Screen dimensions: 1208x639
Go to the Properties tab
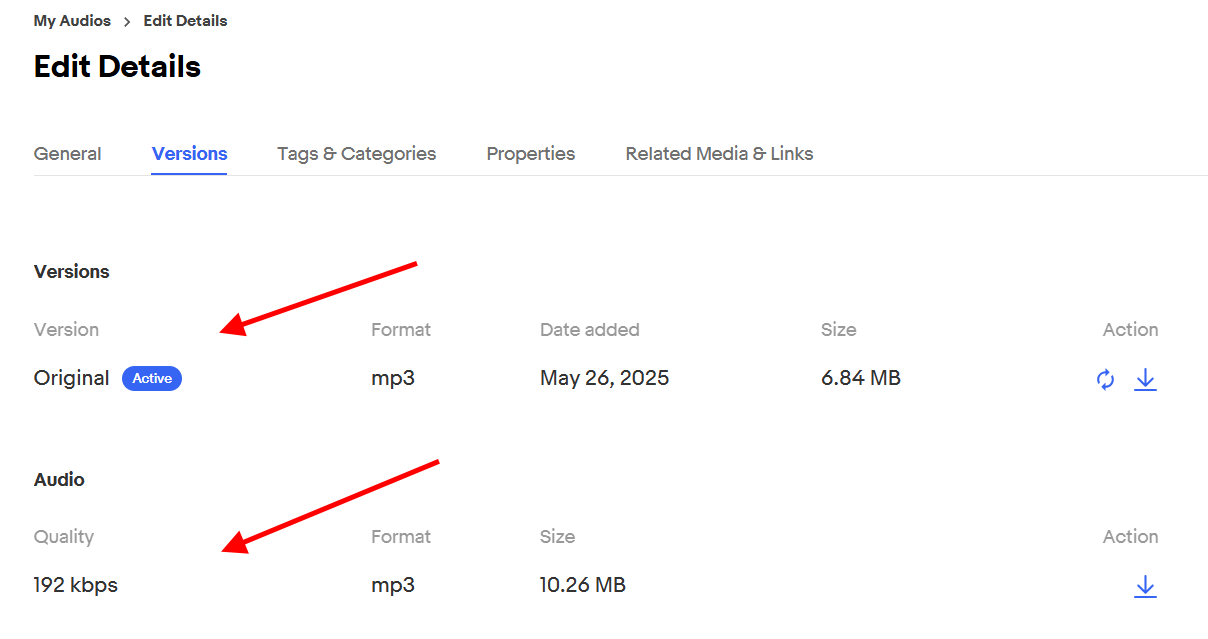point(530,154)
